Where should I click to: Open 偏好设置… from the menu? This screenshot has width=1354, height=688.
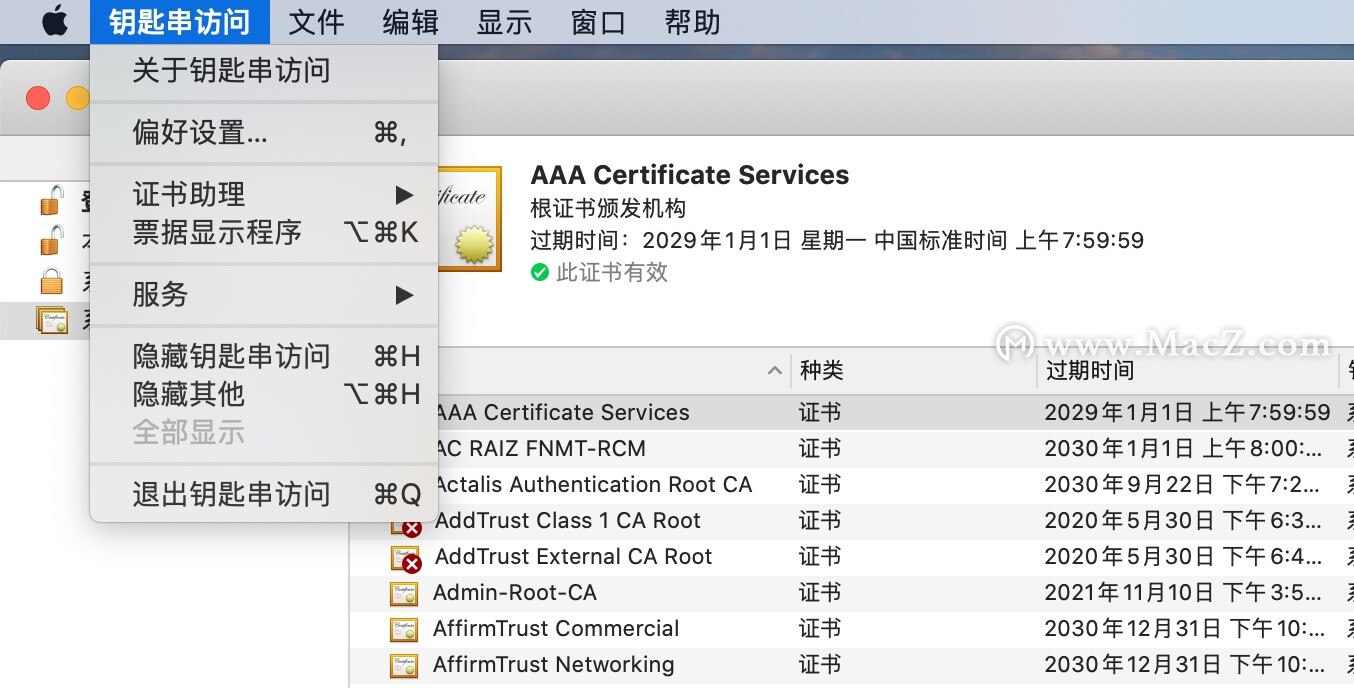point(264,132)
